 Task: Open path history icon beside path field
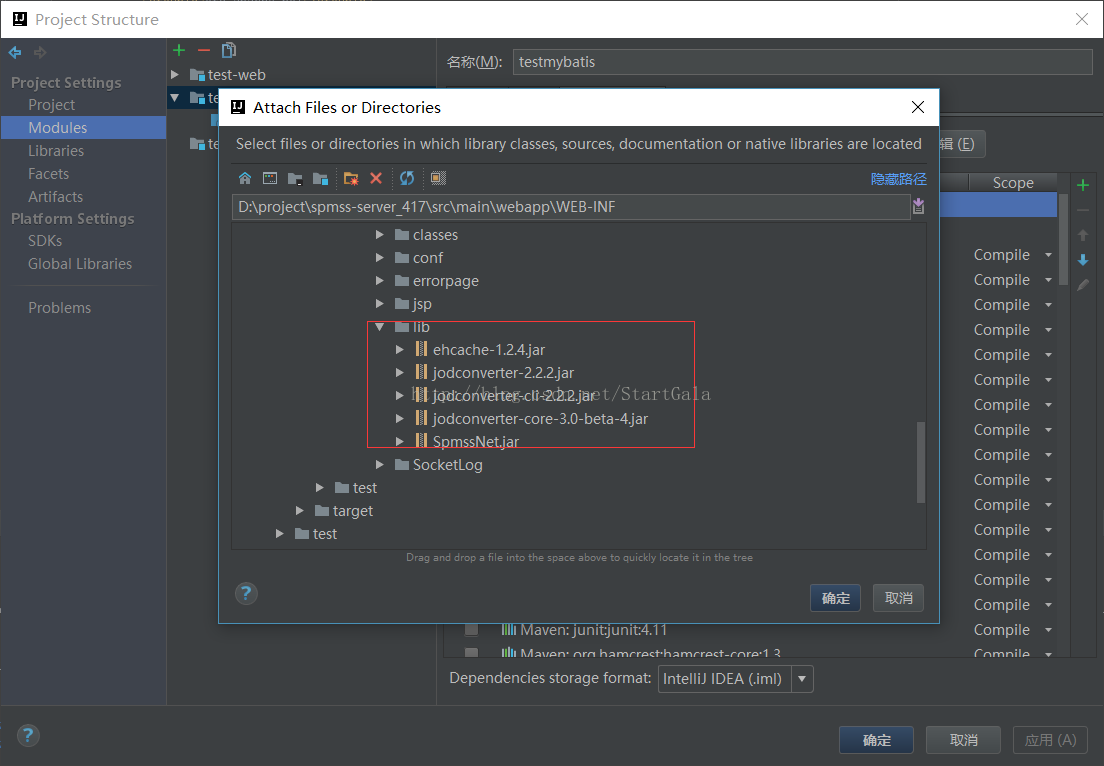pyautogui.click(x=919, y=206)
